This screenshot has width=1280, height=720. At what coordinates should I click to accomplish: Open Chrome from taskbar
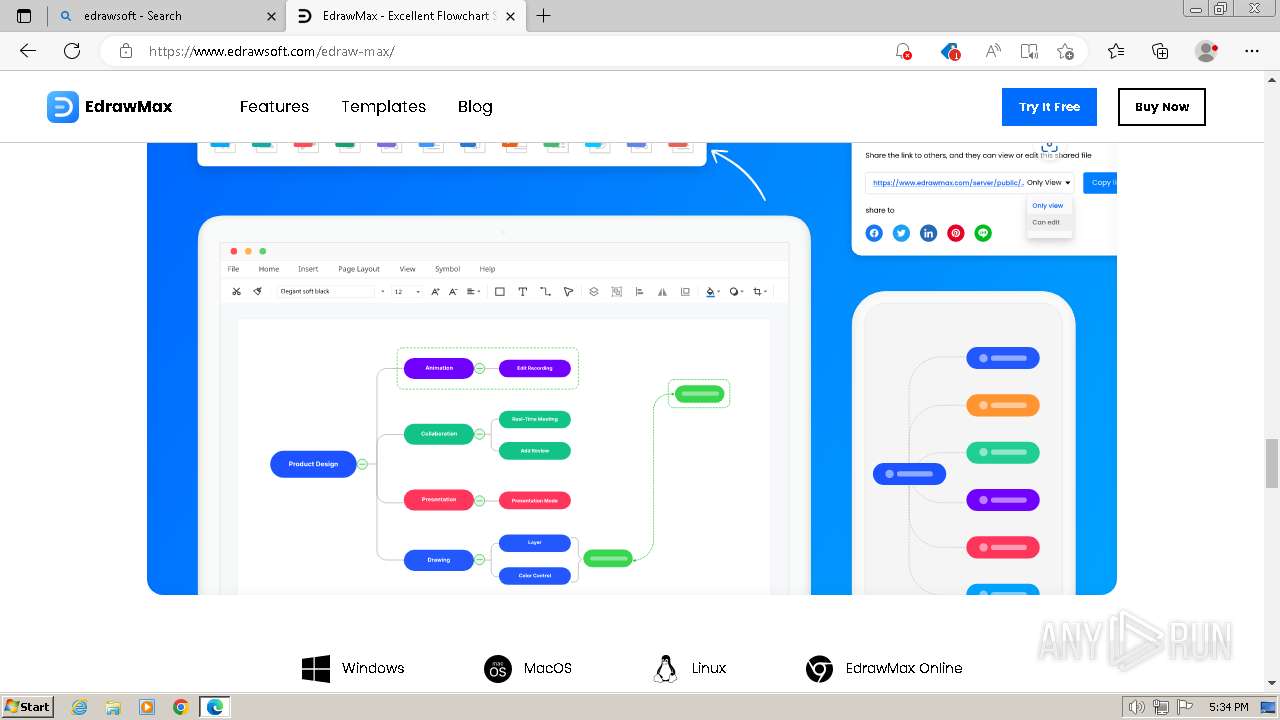180,707
